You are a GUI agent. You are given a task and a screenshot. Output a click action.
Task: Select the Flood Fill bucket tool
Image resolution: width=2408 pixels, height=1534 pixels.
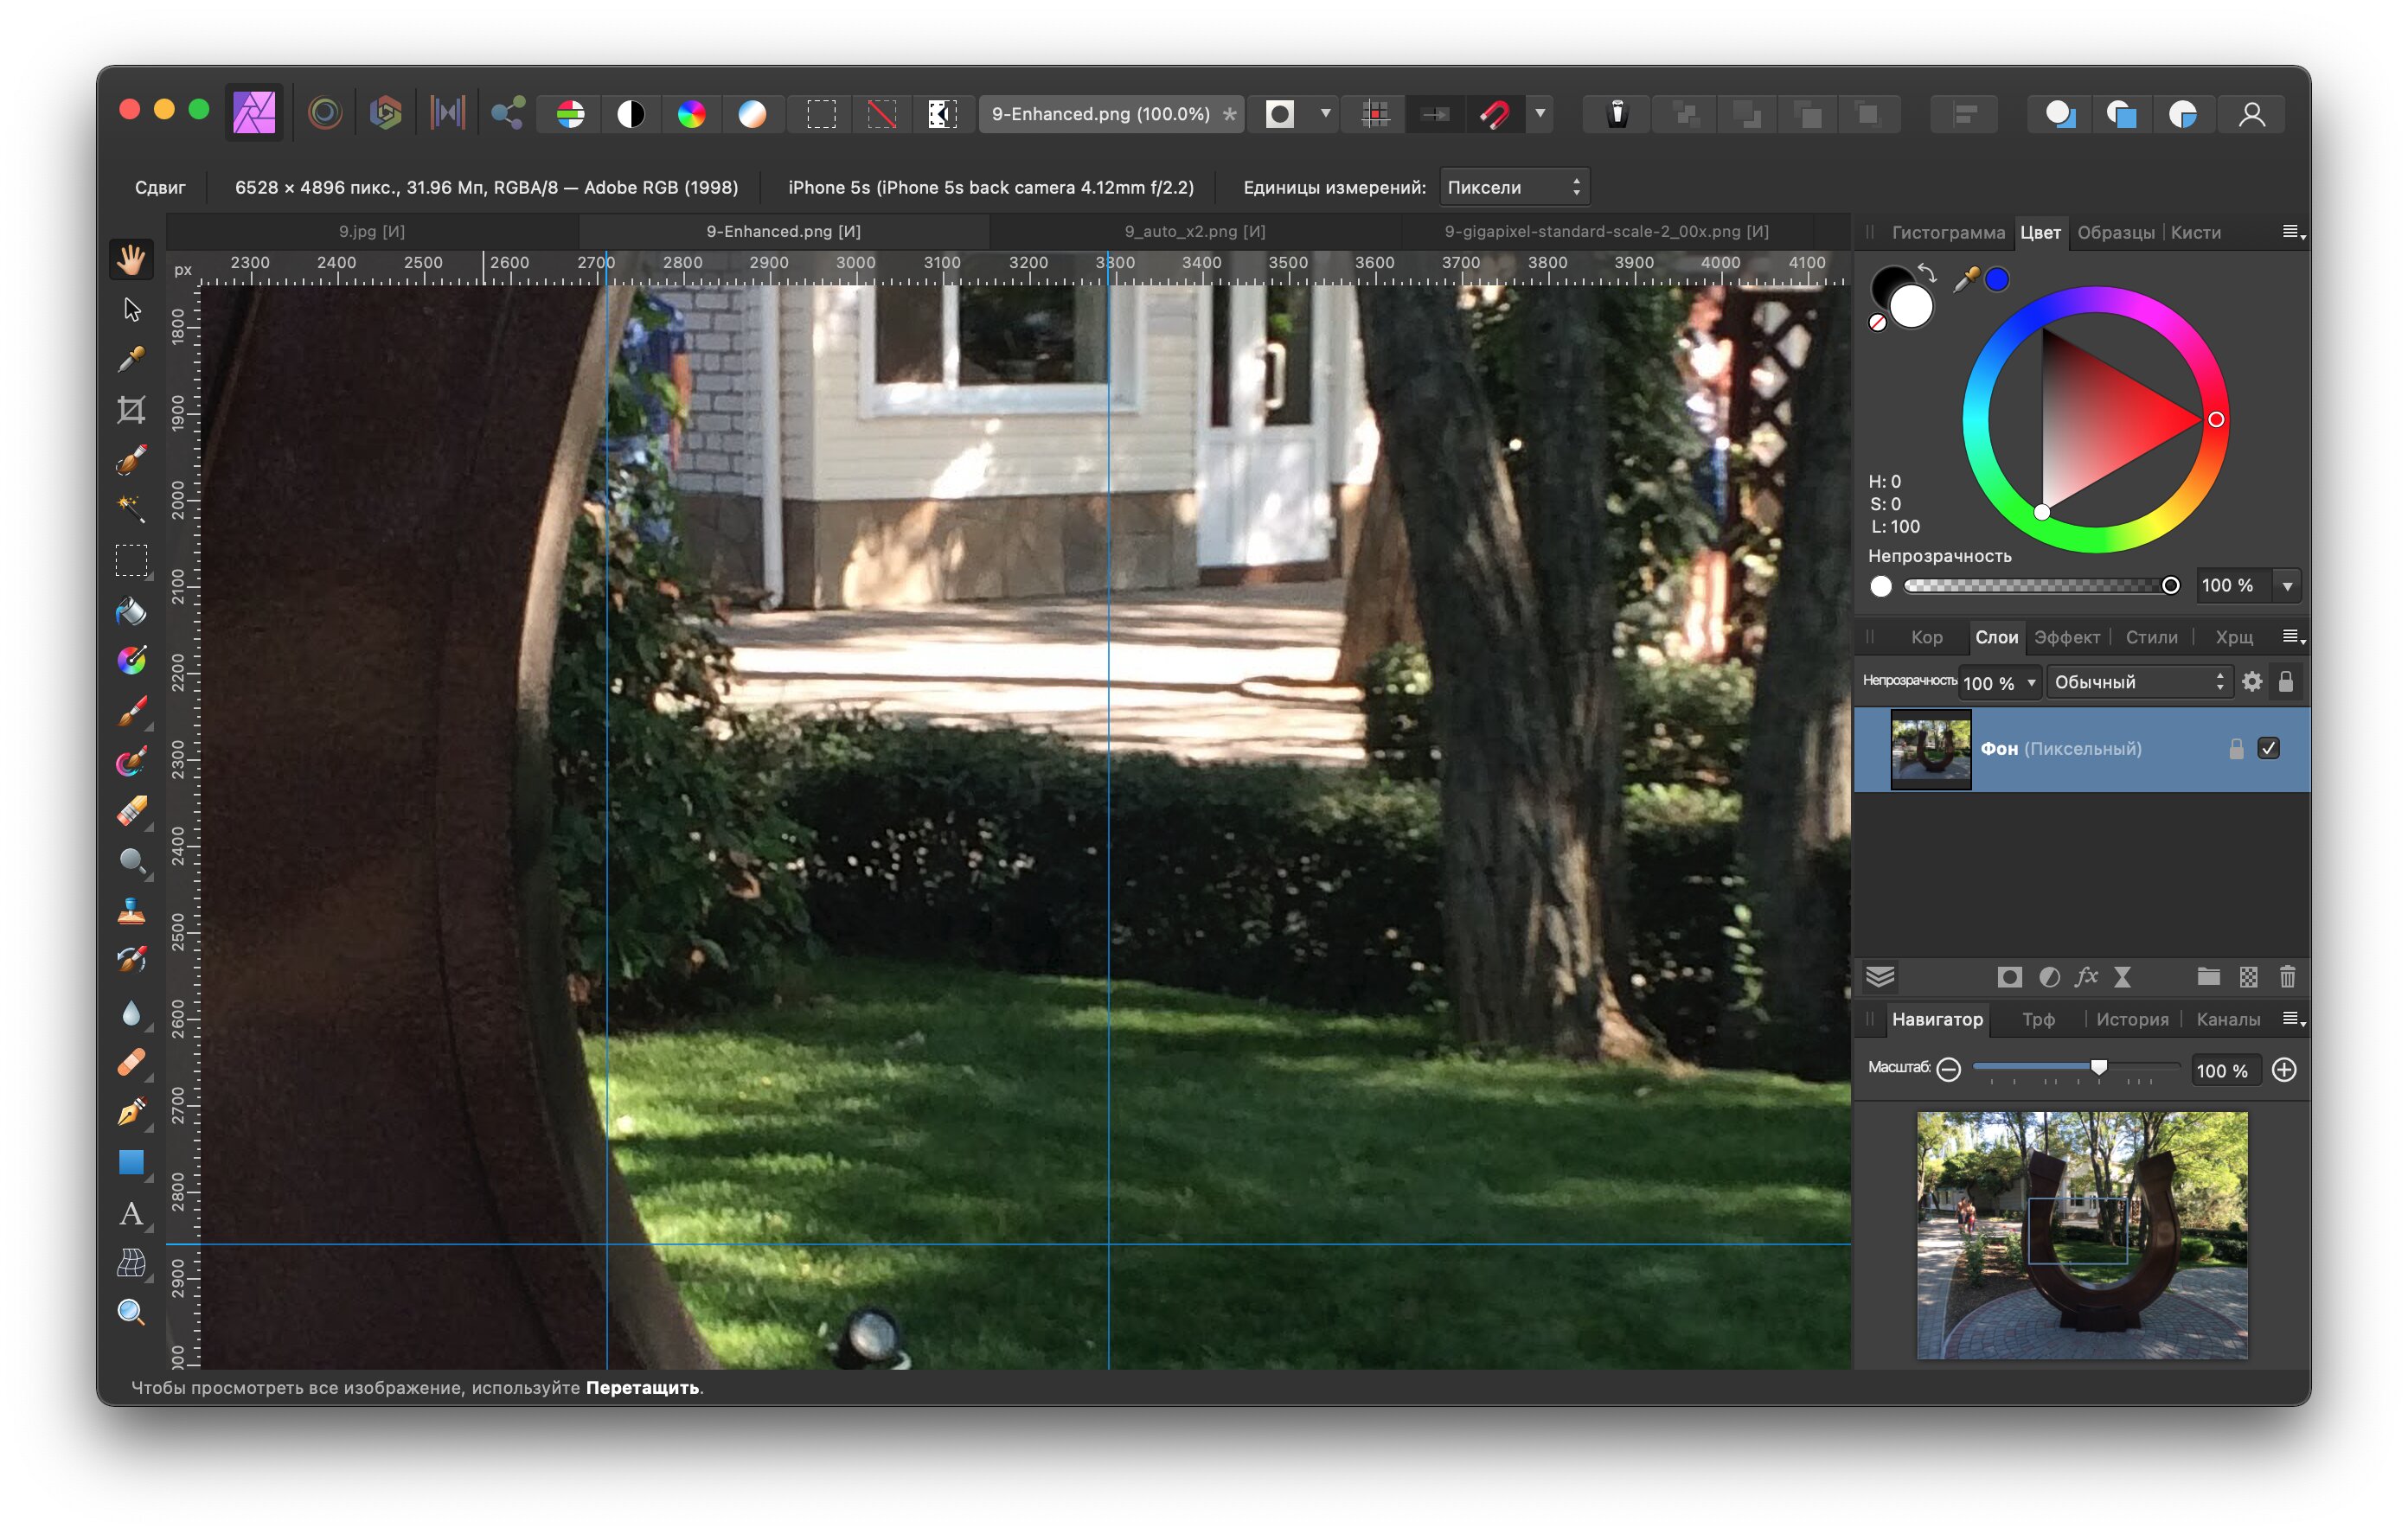pos(131,611)
